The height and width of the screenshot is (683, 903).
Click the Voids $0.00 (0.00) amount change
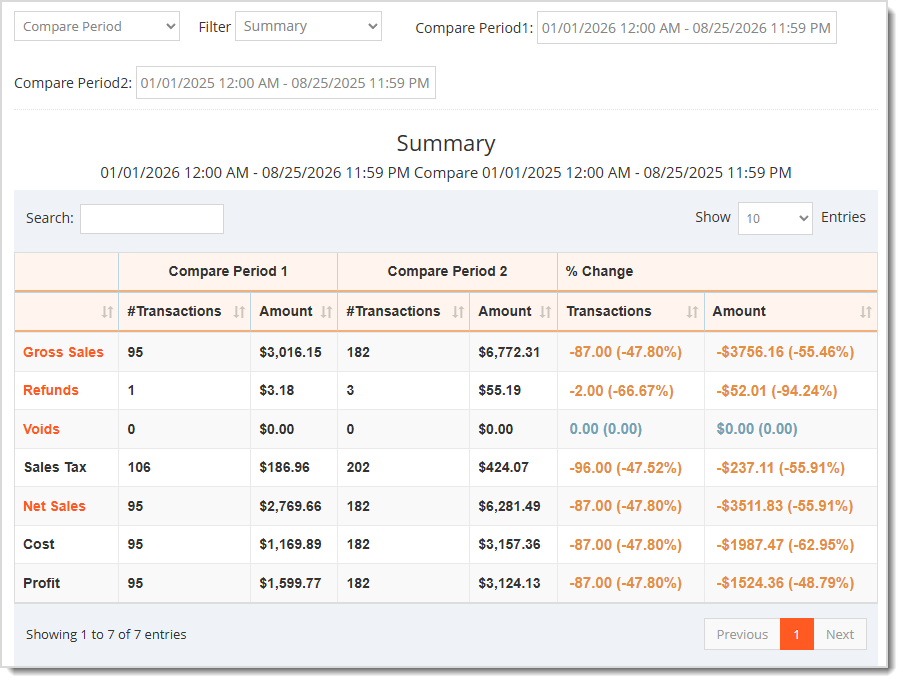click(757, 429)
